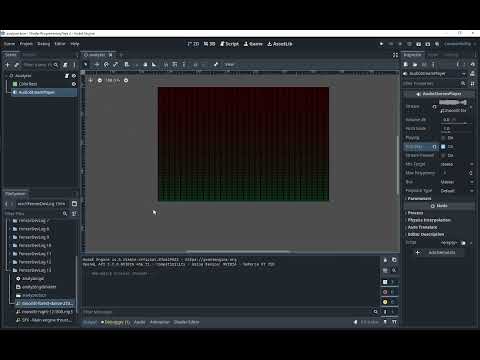Click the viewport horizontal scrollbar
This screenshot has width=480, height=360.
(238, 252)
